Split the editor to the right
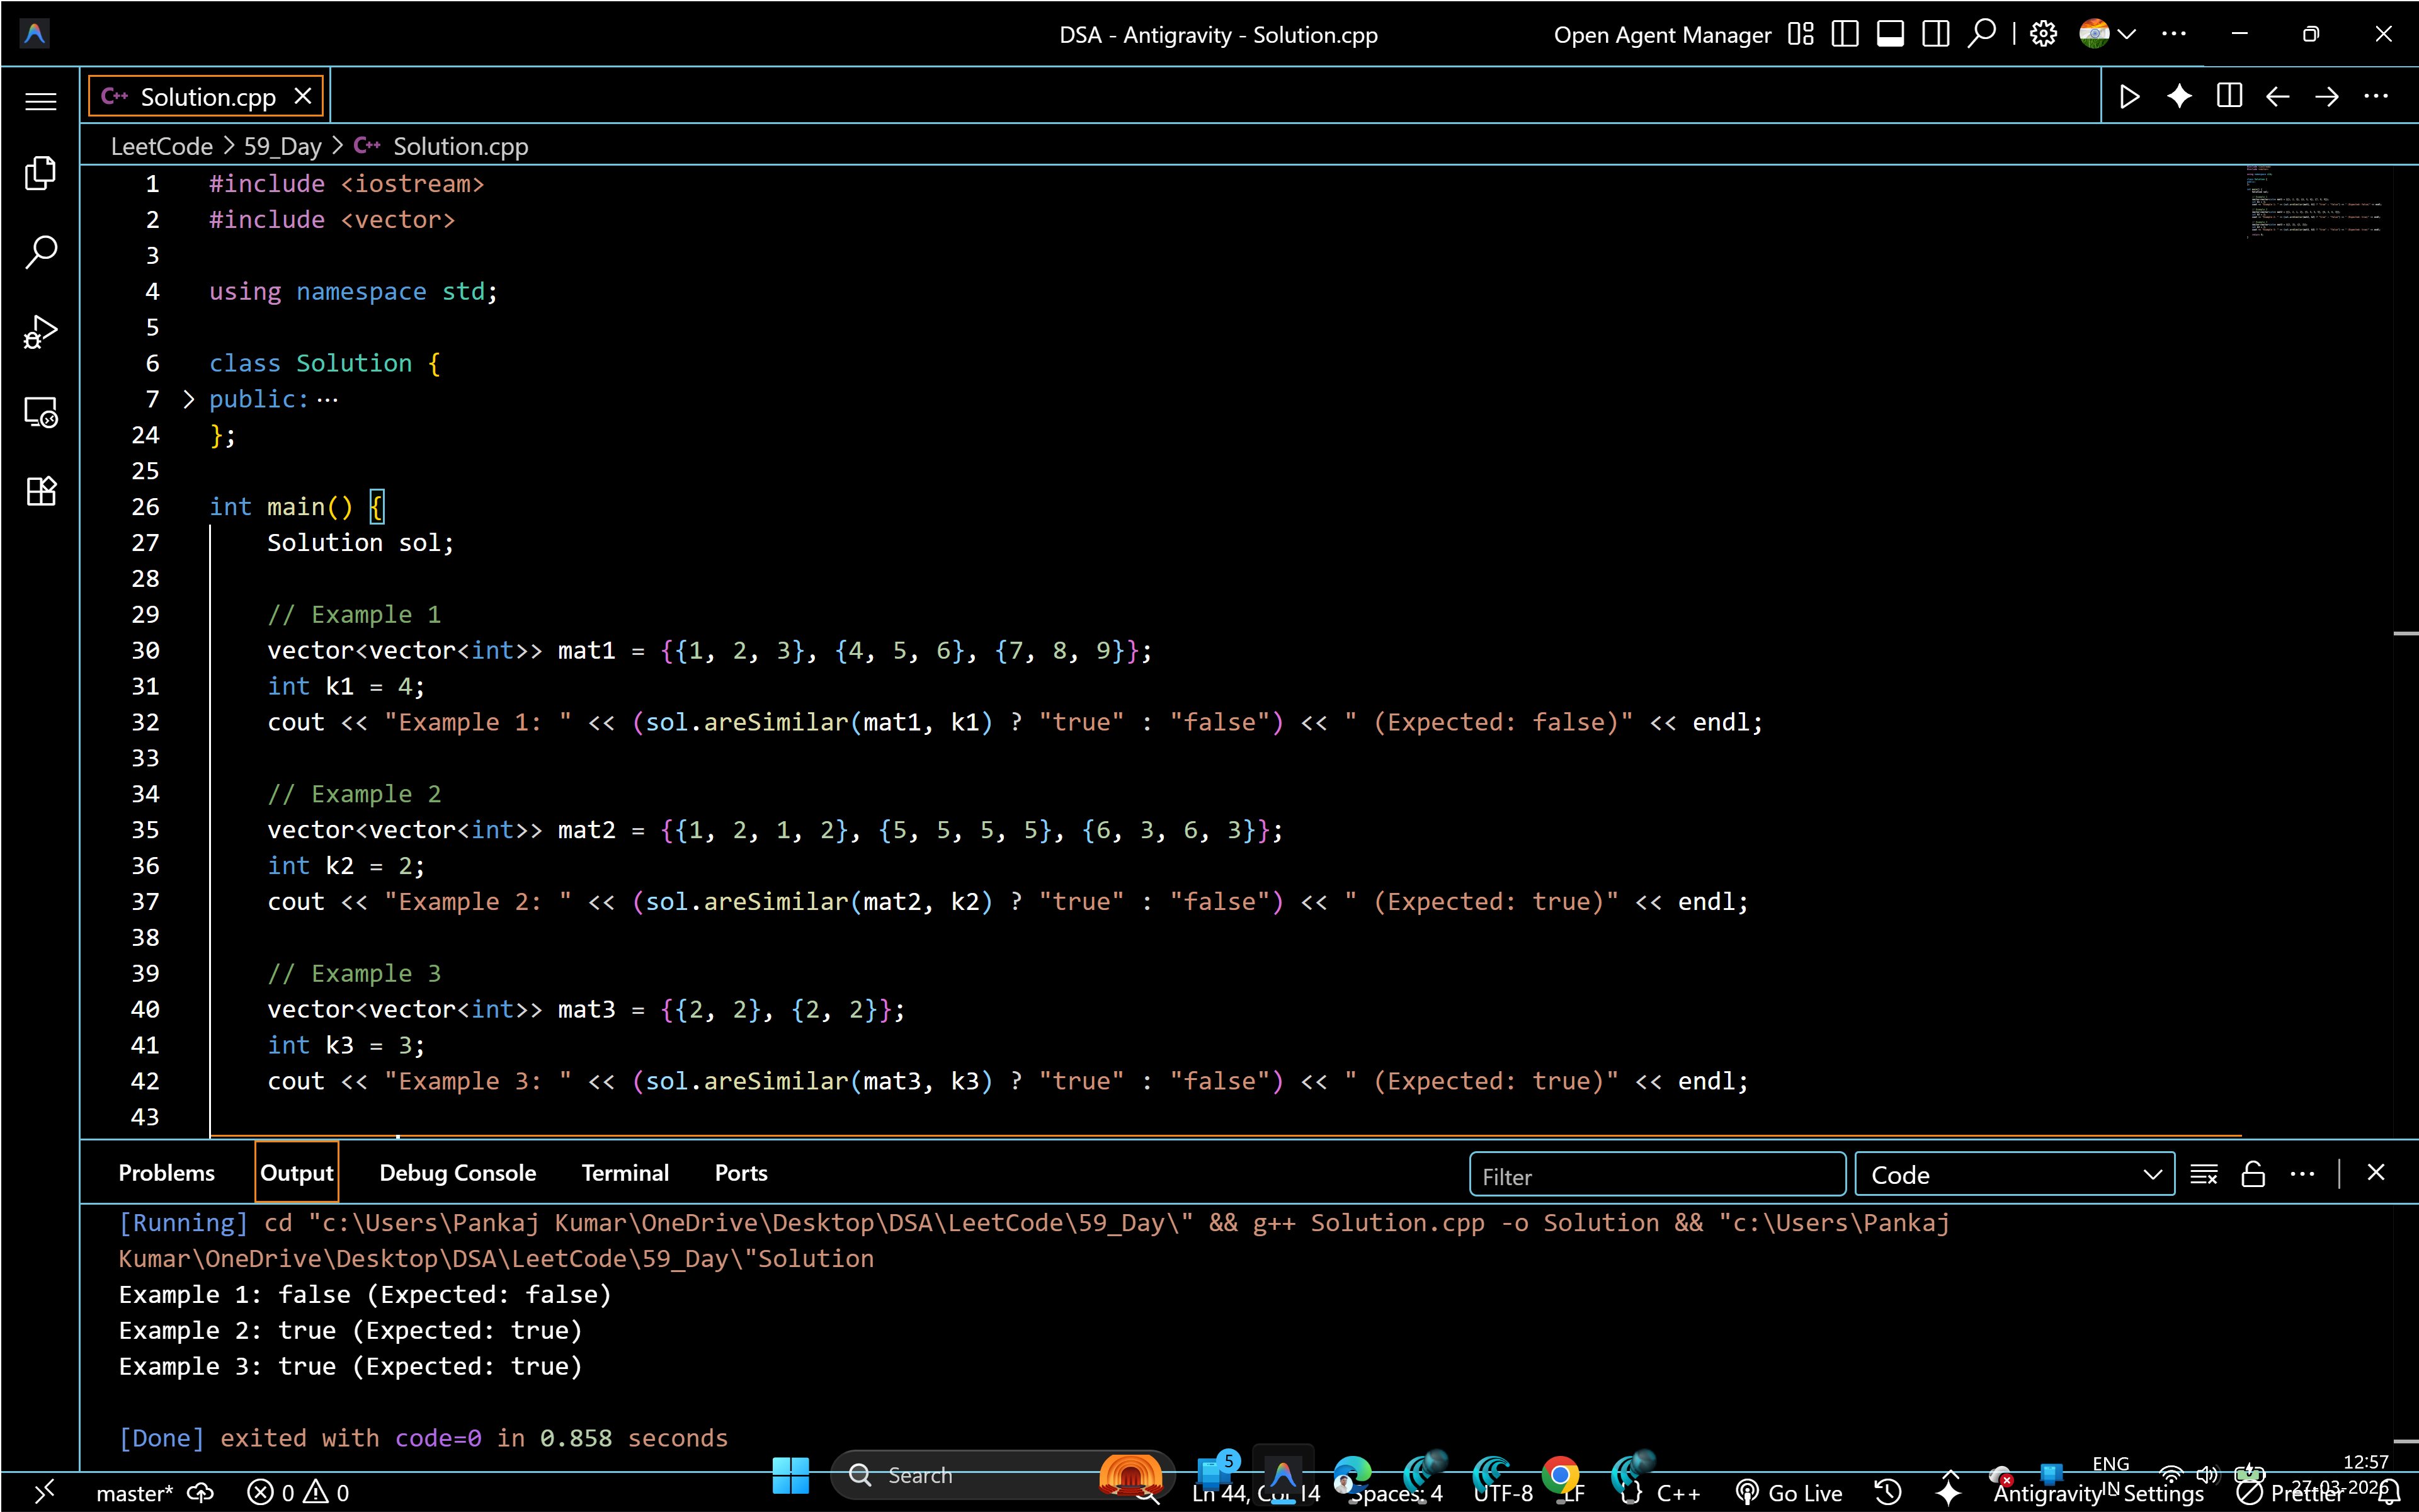Screen dimensions: 2419x1512 [2228, 96]
